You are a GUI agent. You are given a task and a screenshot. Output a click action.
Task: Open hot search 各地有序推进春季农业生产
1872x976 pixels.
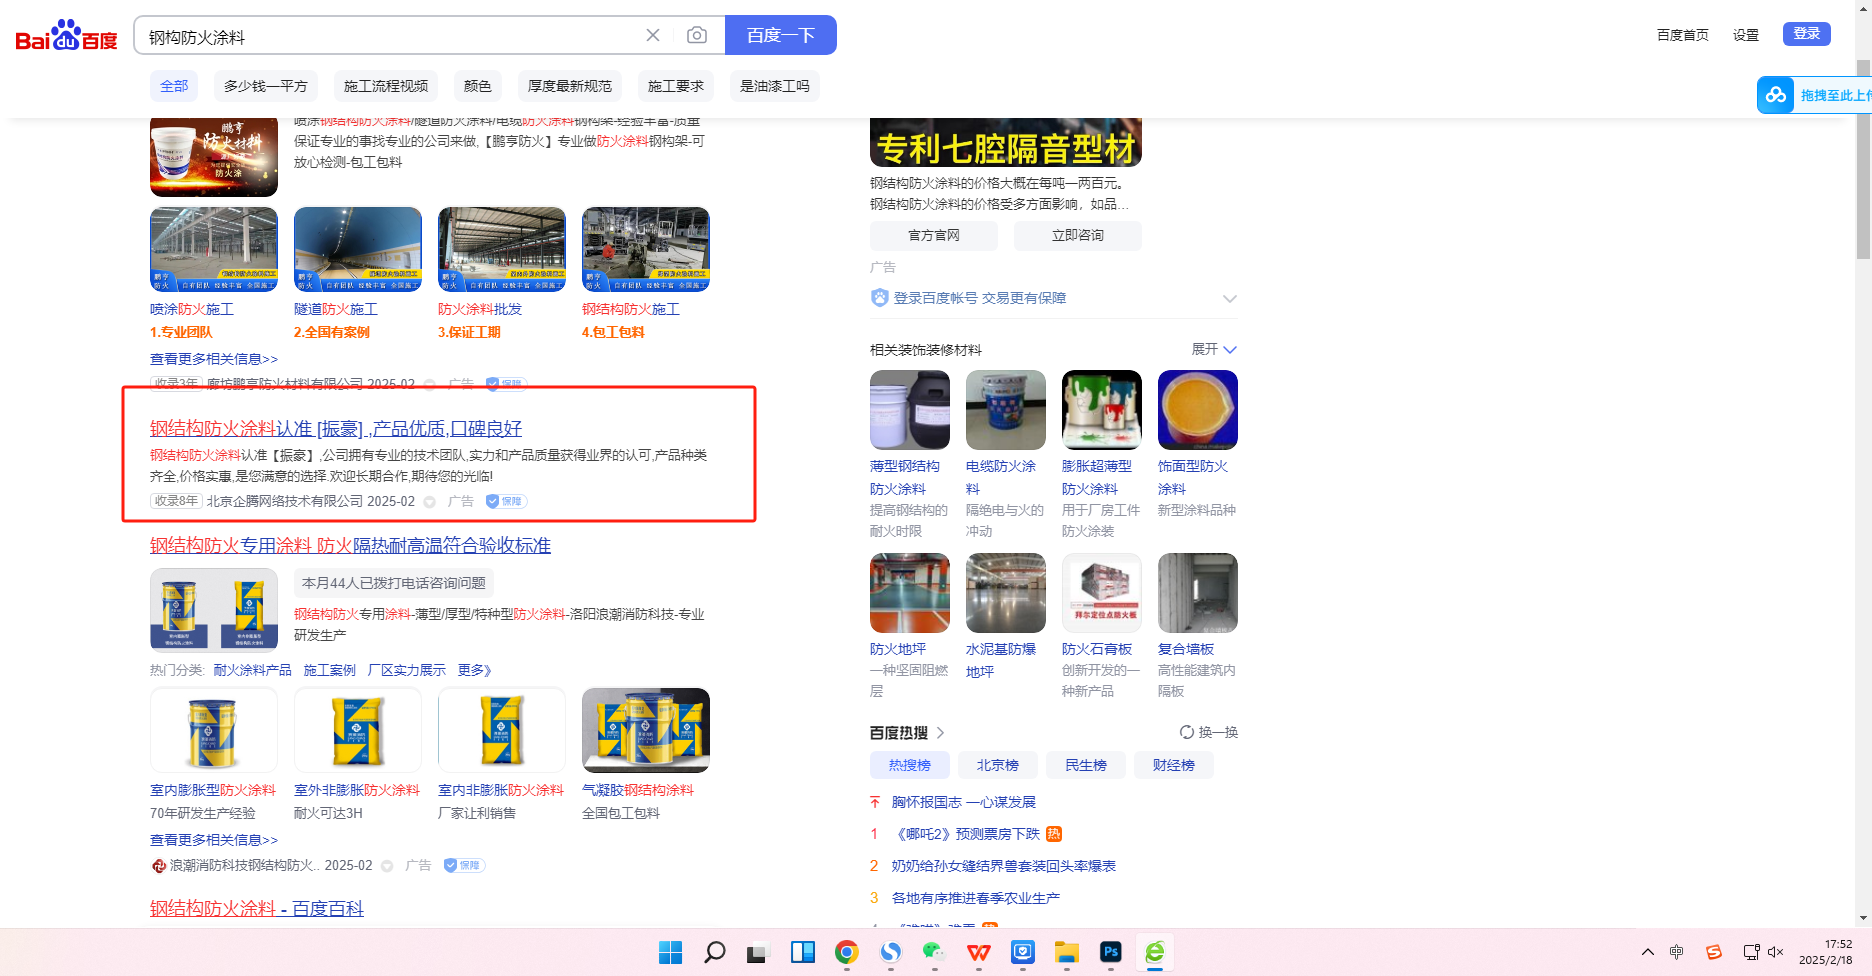(x=976, y=898)
